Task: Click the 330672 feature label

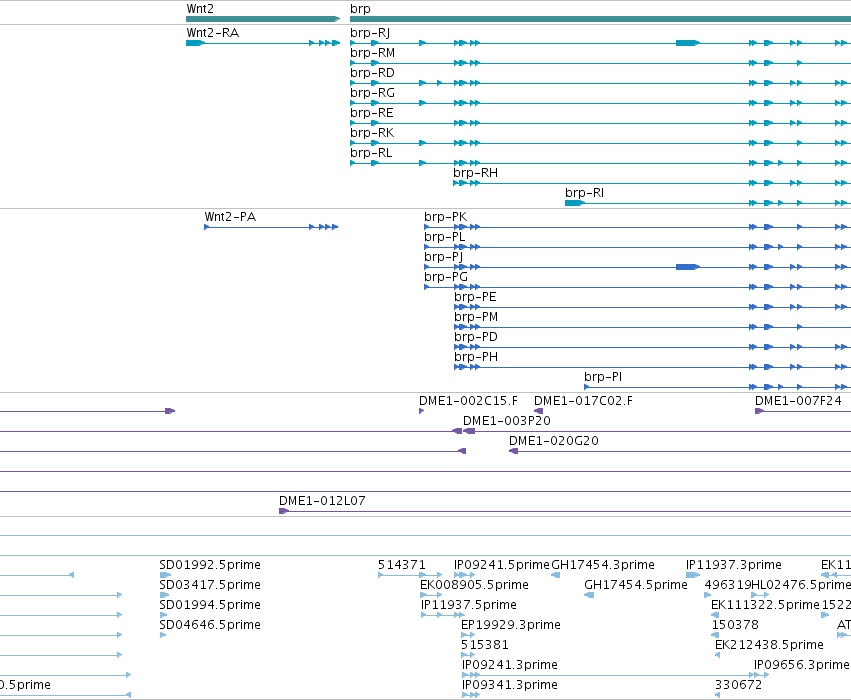Action: (x=739, y=685)
